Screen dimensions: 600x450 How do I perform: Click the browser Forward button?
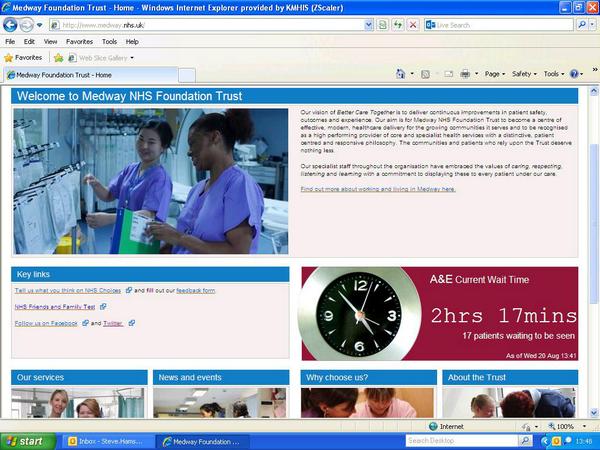[26, 25]
